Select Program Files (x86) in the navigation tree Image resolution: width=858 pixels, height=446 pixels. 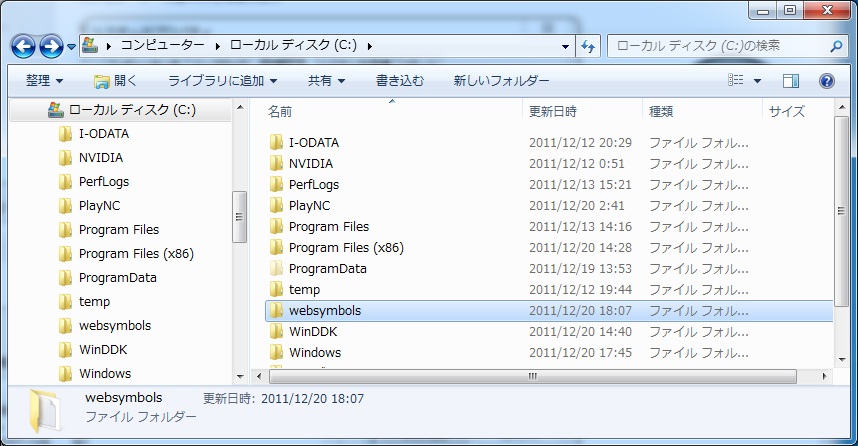tap(136, 254)
